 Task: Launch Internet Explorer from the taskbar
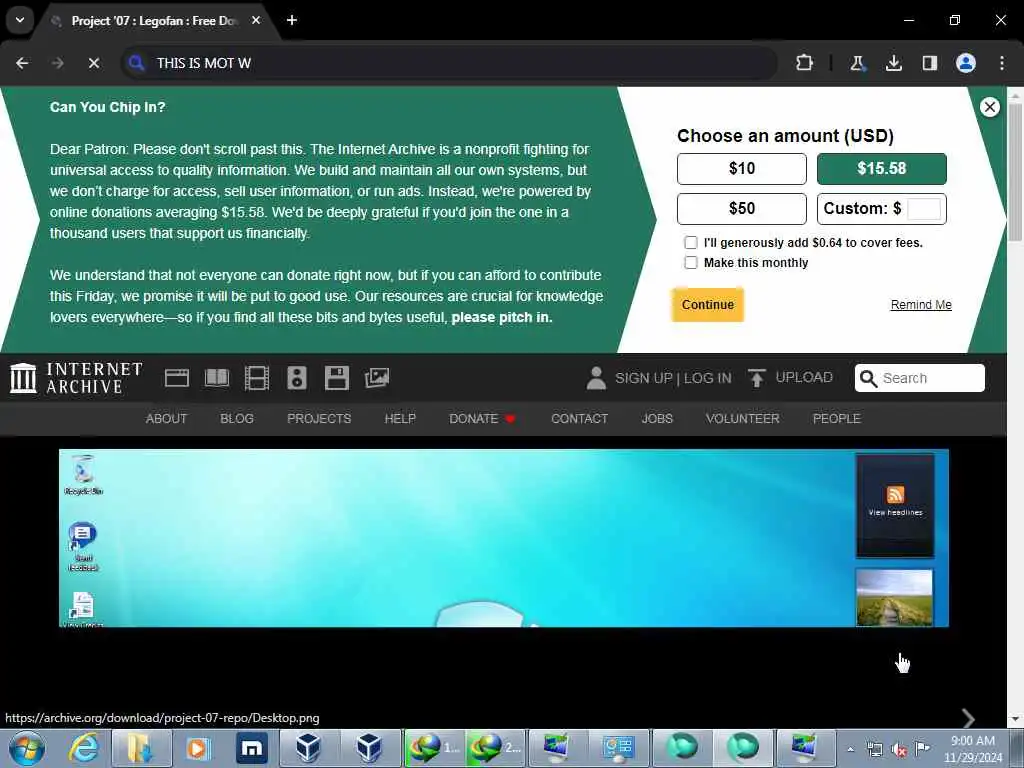tap(84, 748)
